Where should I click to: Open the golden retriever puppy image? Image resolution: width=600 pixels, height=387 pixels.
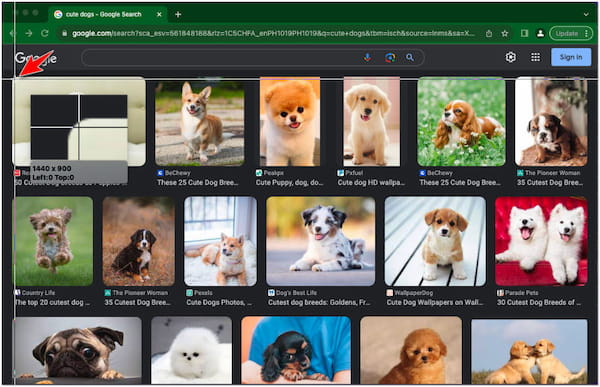[372, 122]
